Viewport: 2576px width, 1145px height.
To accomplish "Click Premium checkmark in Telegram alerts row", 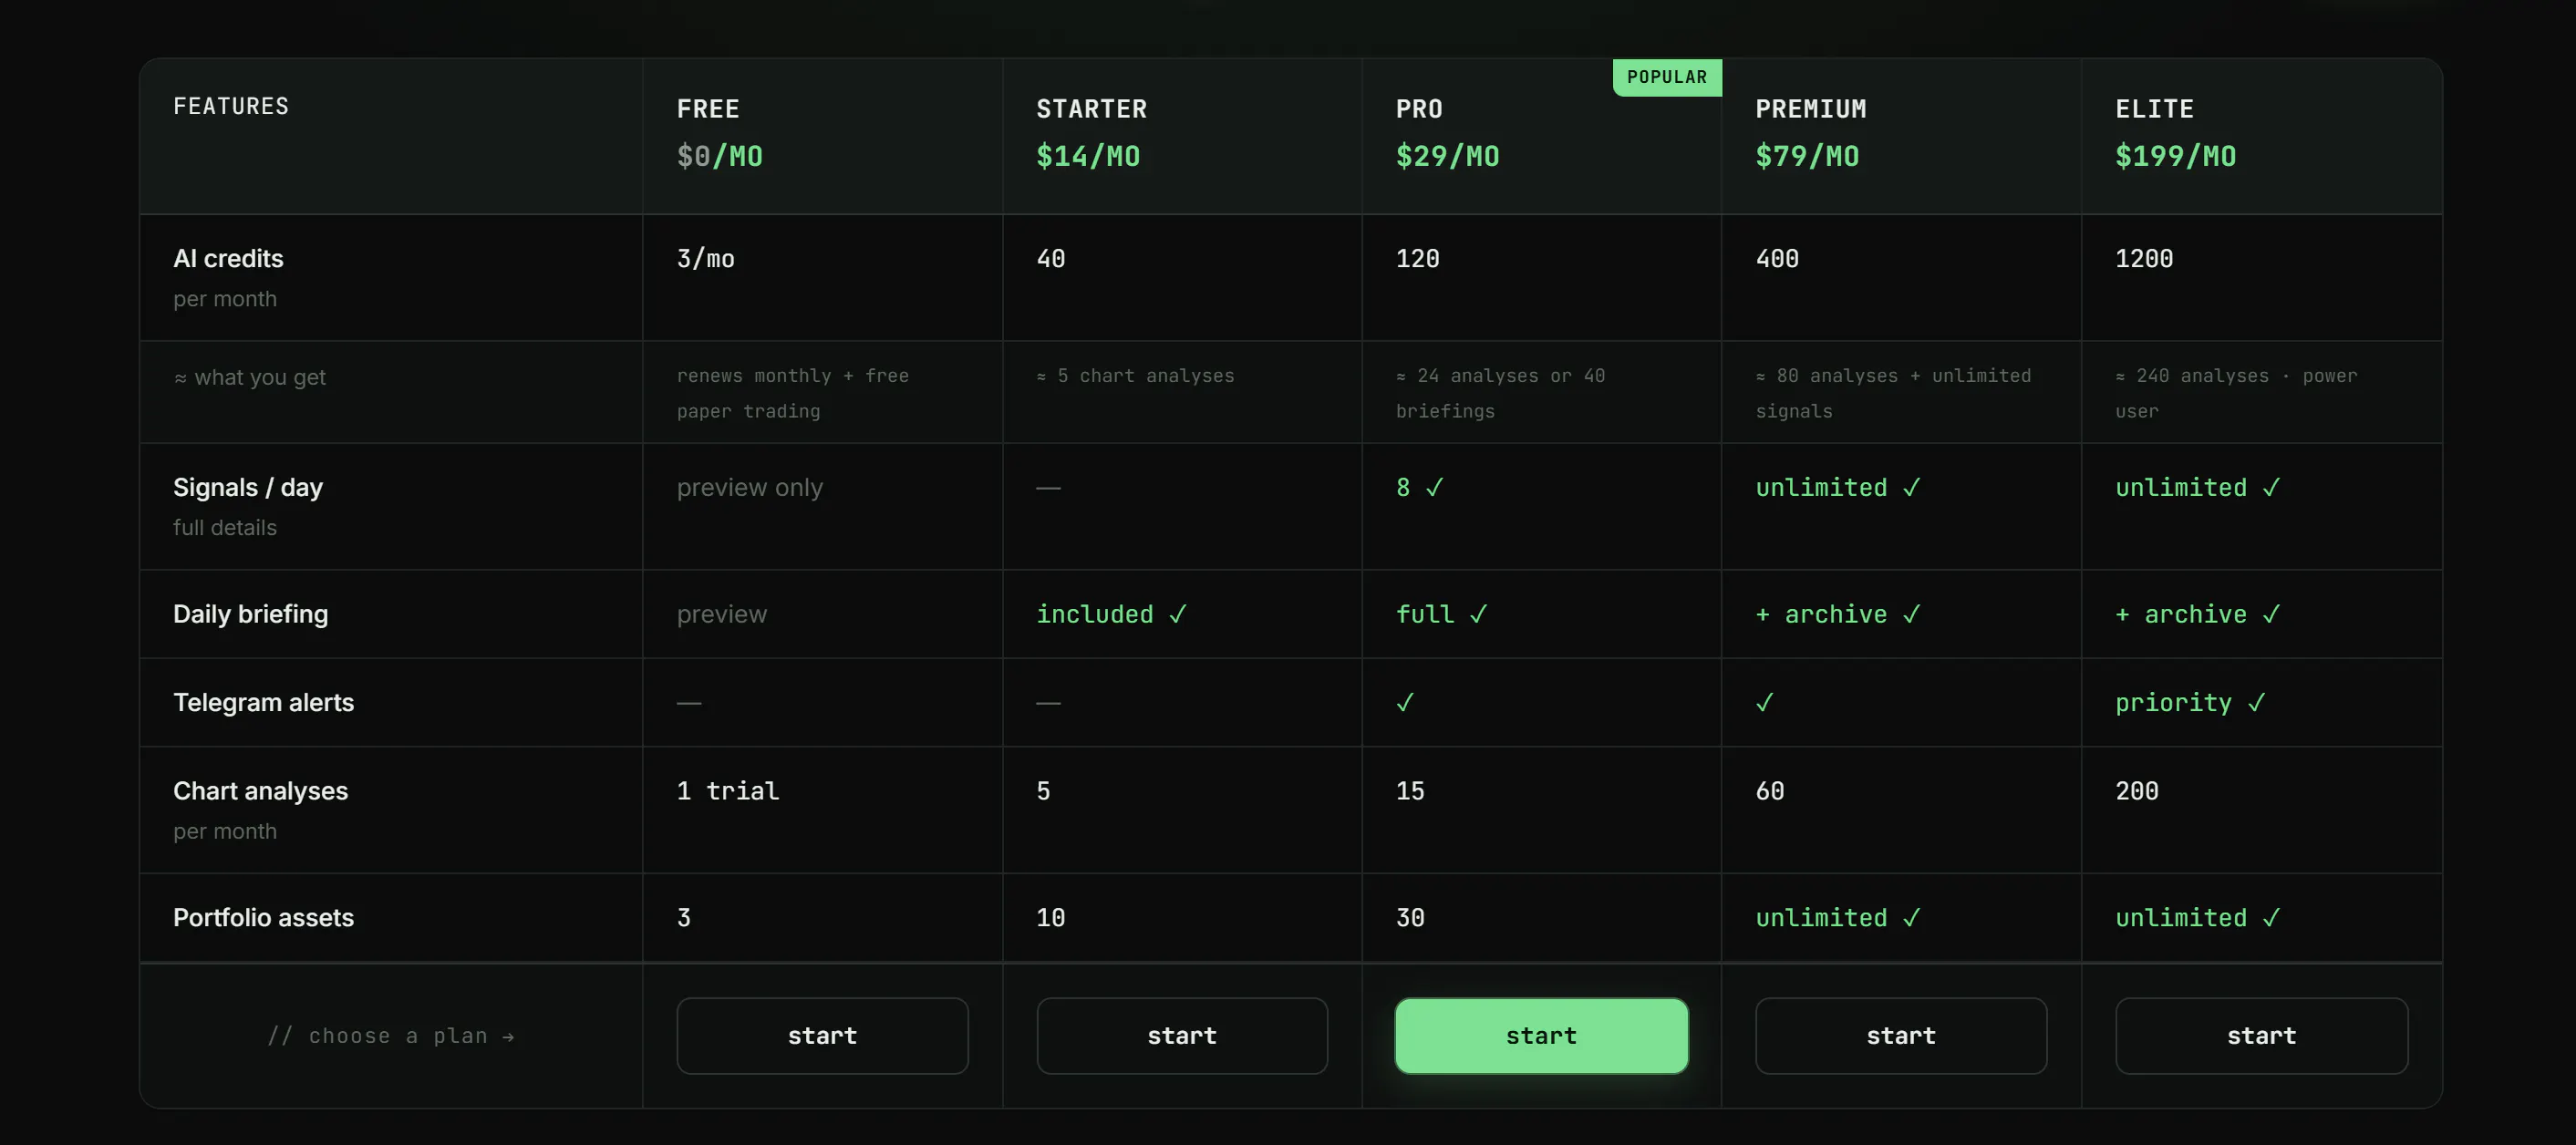I will [x=1765, y=703].
